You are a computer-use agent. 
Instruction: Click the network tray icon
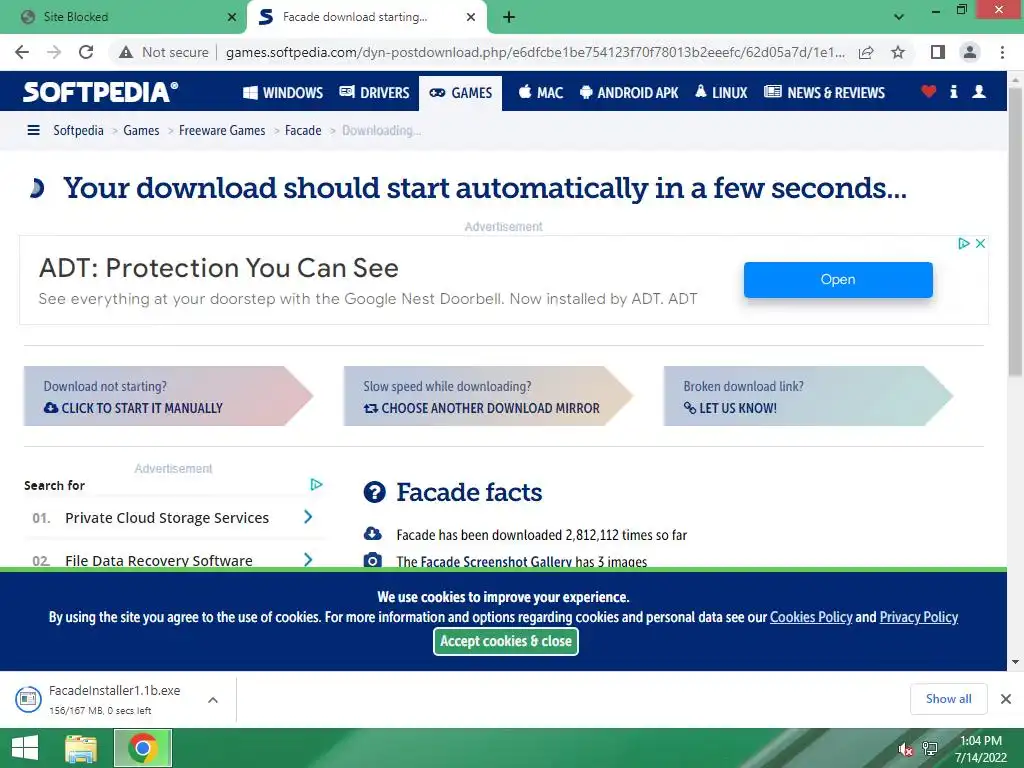(x=929, y=749)
